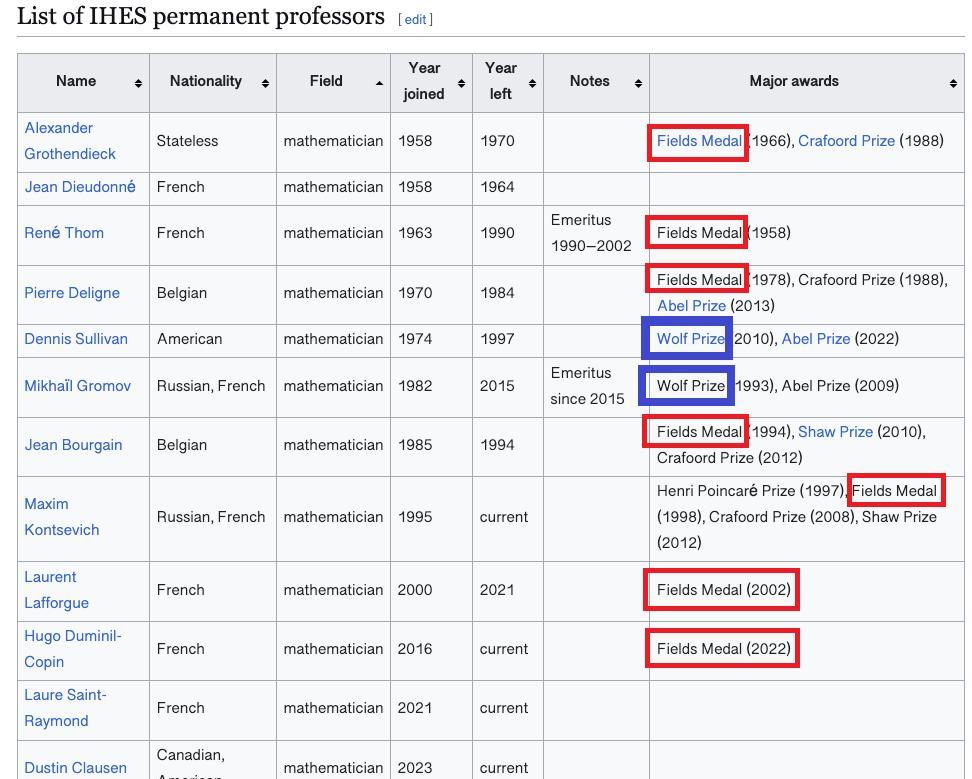972x779 pixels.
Task: Open Mikhaïl Gromov's article
Action: tap(77, 385)
